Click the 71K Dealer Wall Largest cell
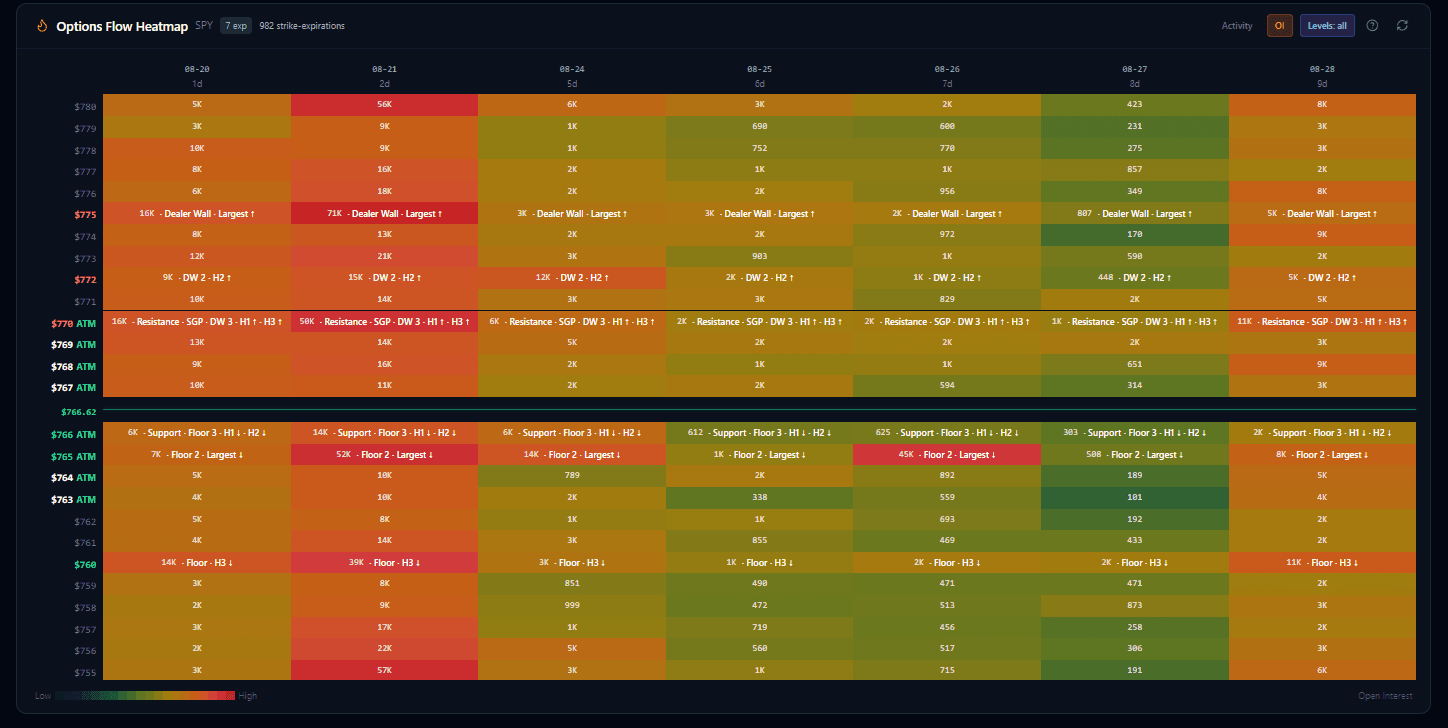 [x=384, y=213]
